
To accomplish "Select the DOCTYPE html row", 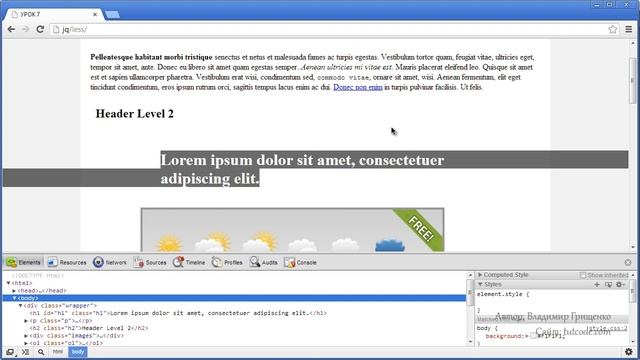I will coord(38,276).
